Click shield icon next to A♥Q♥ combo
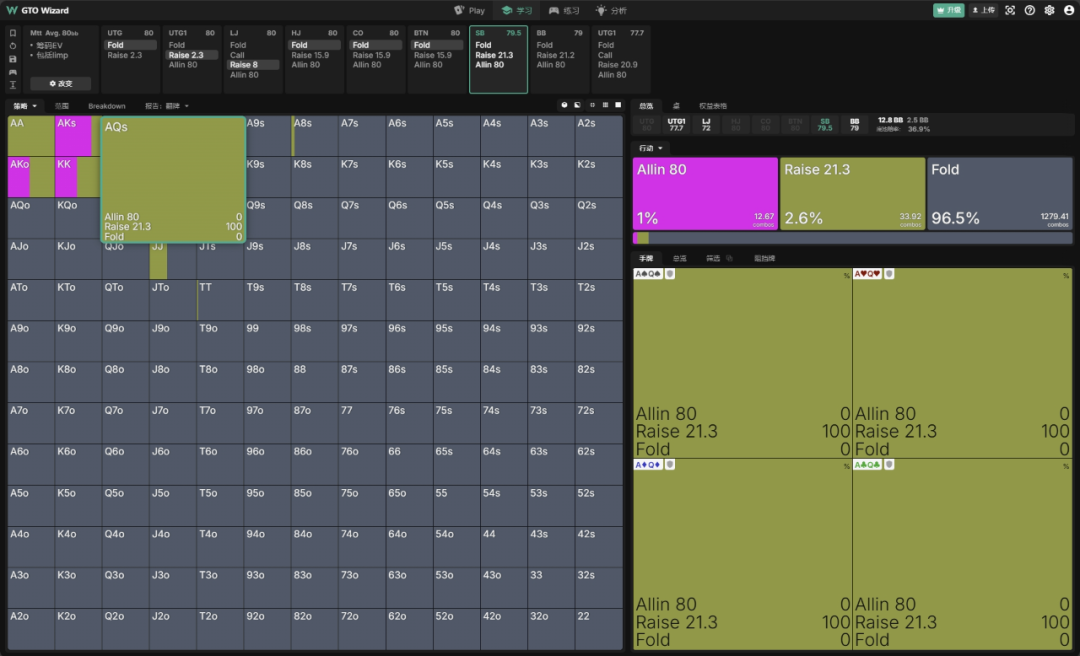This screenshot has width=1080, height=656. [889, 274]
